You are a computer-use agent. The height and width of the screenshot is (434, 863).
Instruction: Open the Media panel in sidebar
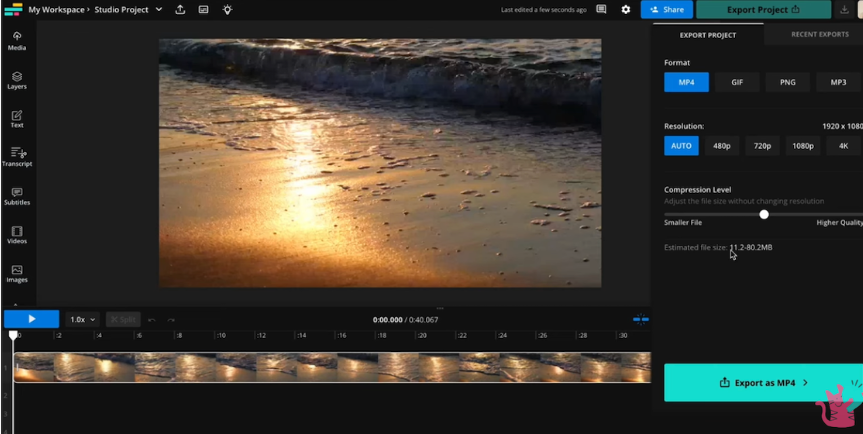tap(17, 40)
